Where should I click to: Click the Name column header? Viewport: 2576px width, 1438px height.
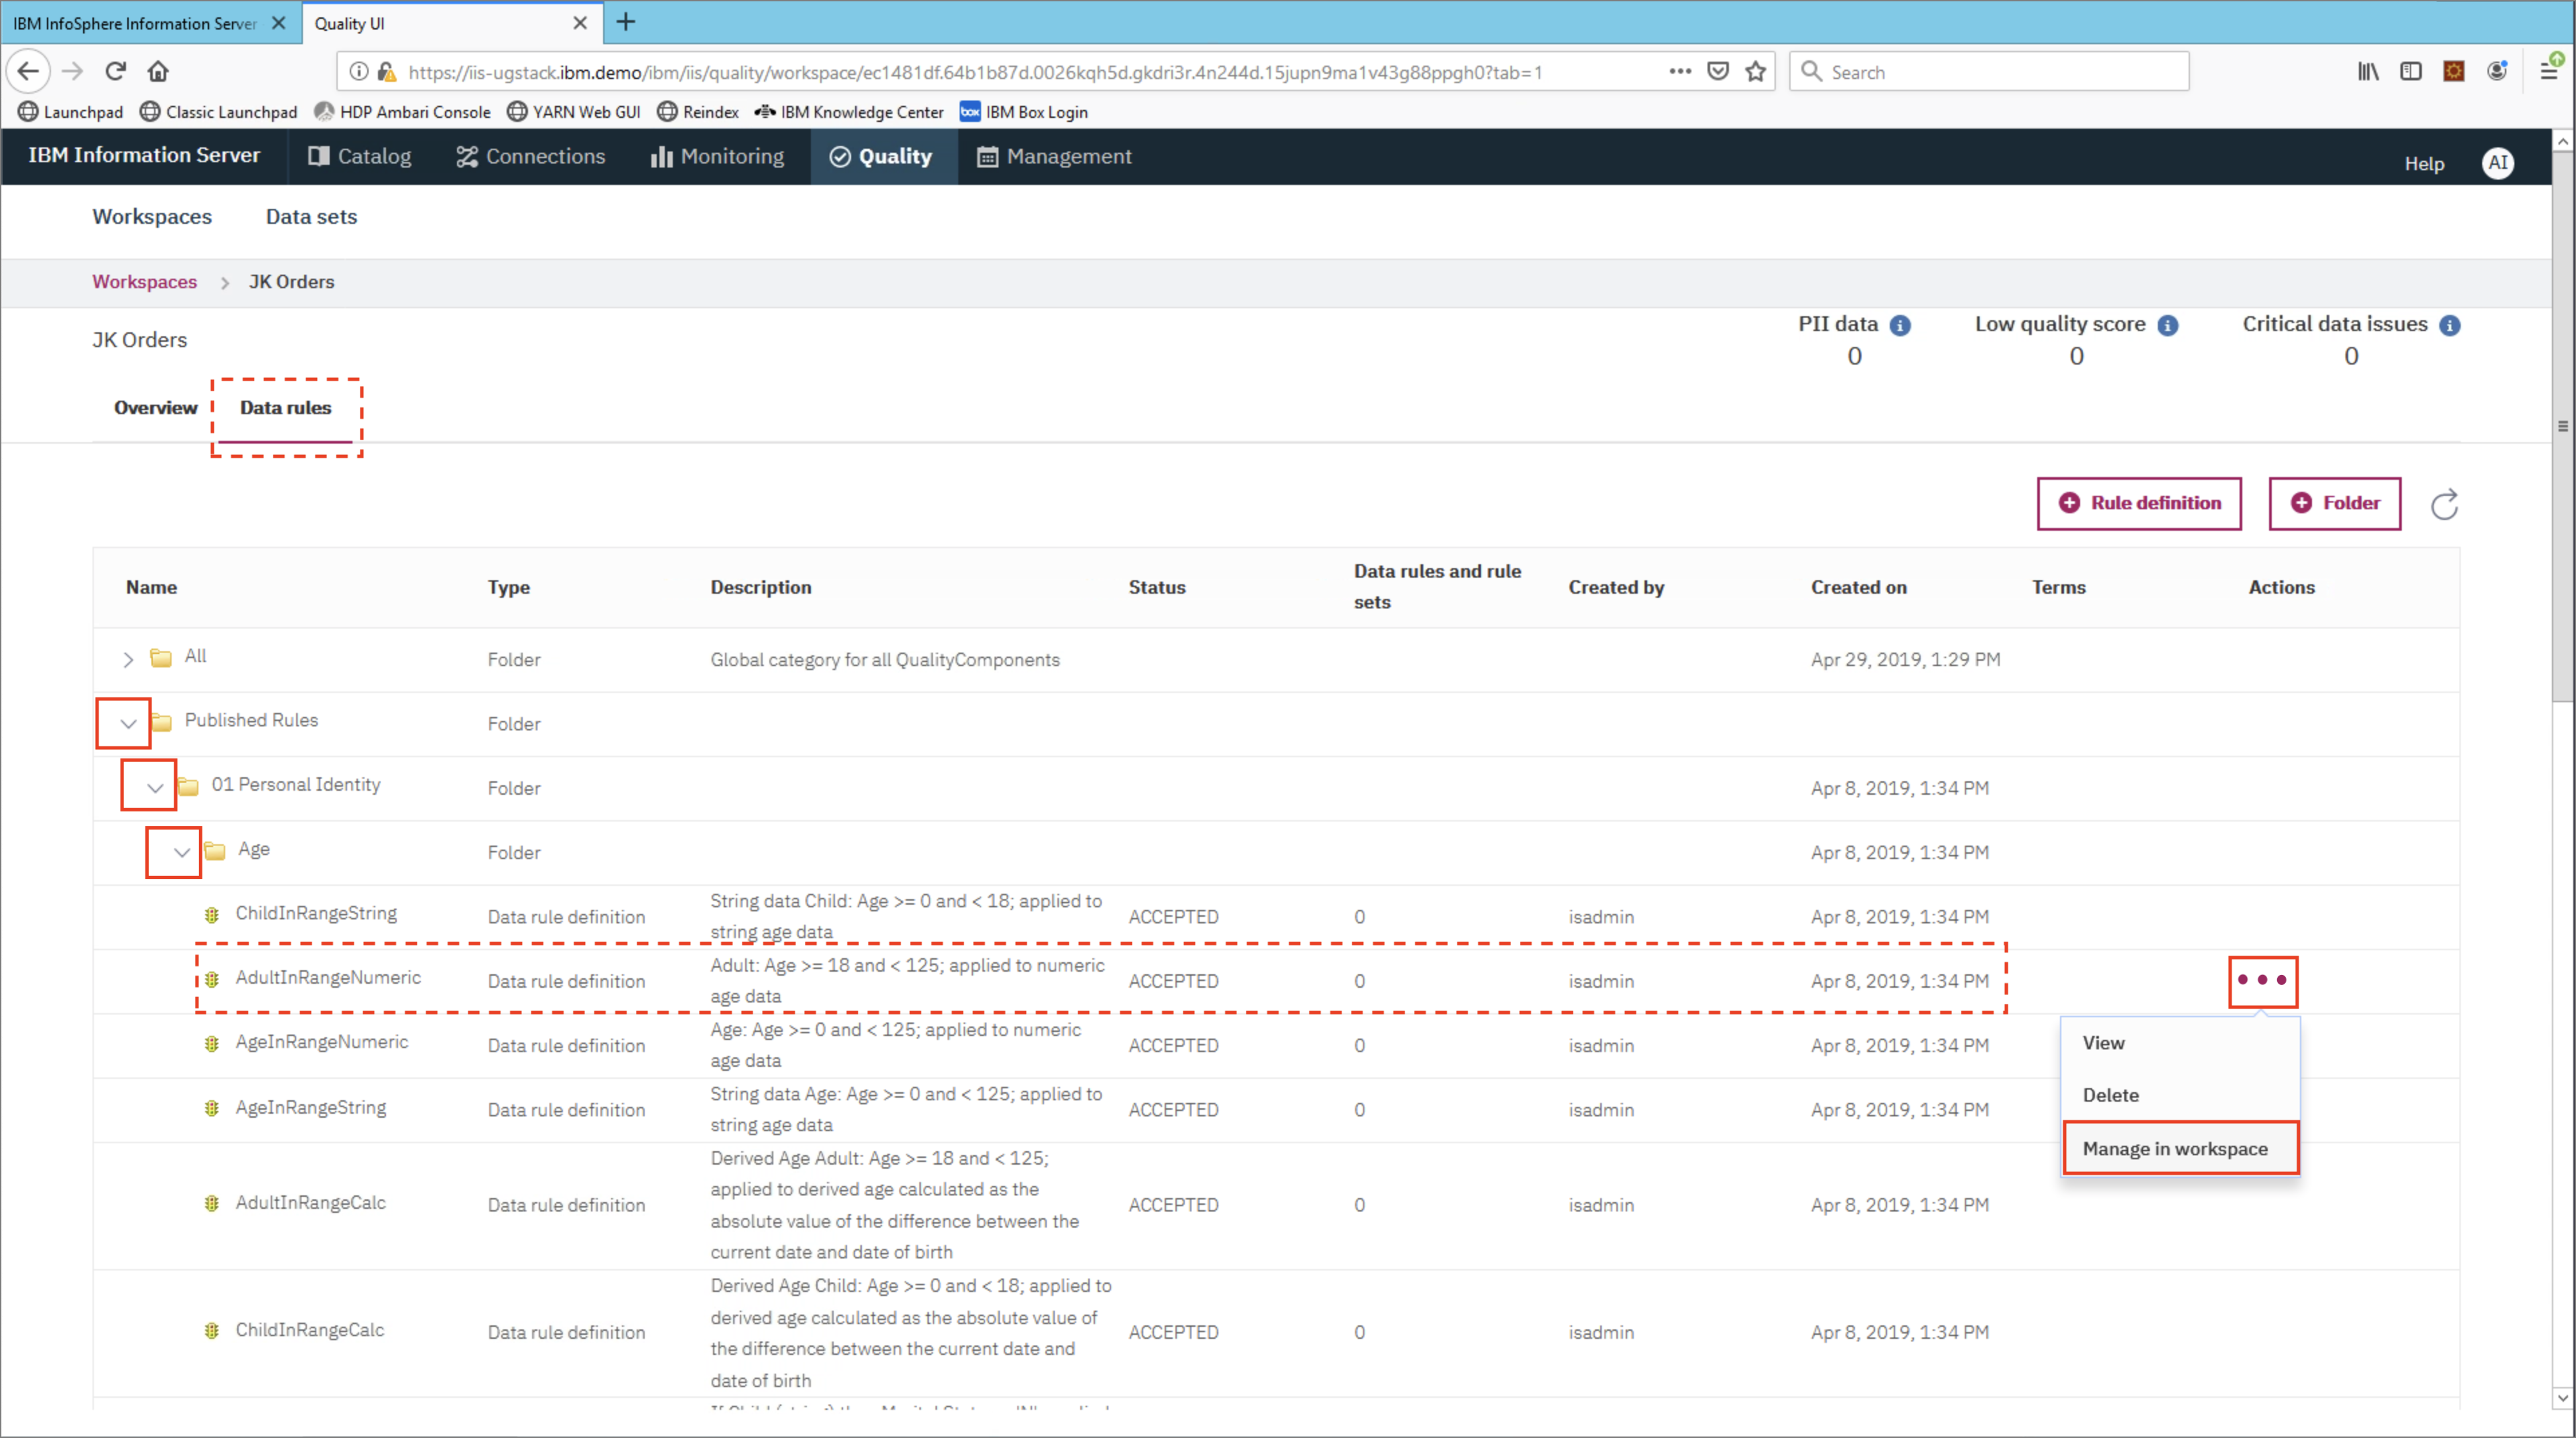[151, 587]
